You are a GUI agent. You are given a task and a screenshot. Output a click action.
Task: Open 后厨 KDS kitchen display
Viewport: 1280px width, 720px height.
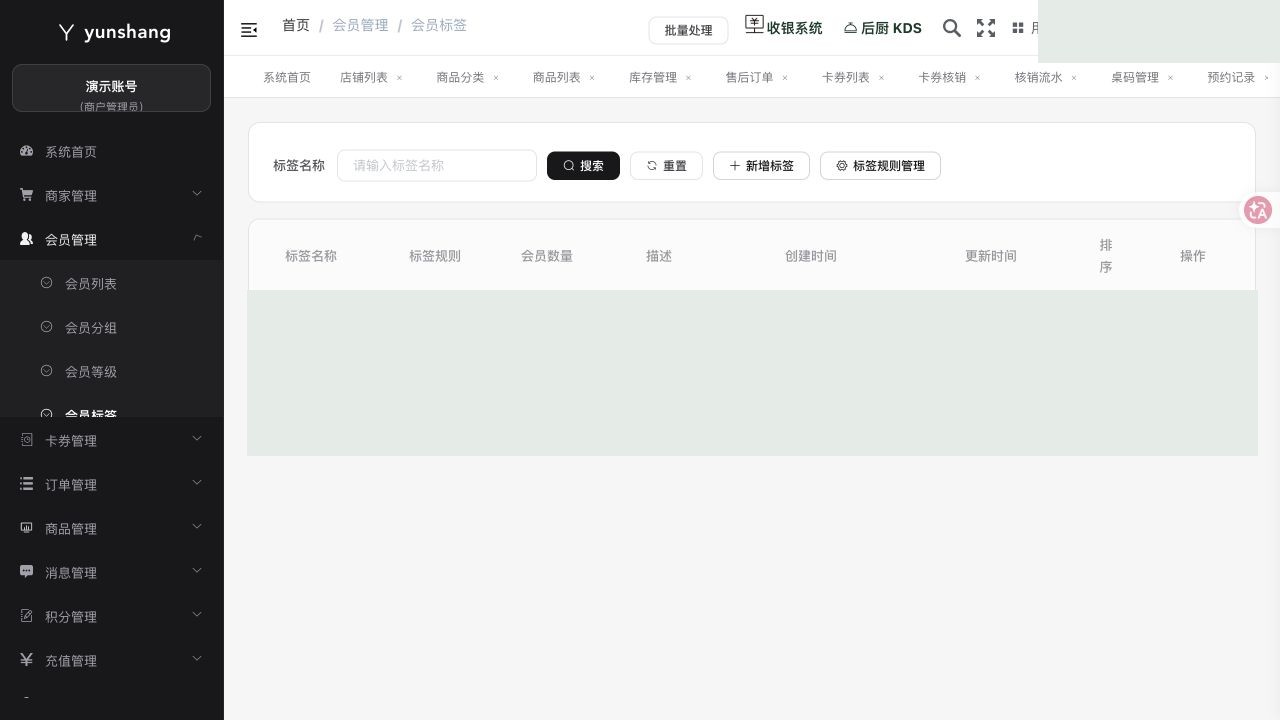tap(883, 28)
